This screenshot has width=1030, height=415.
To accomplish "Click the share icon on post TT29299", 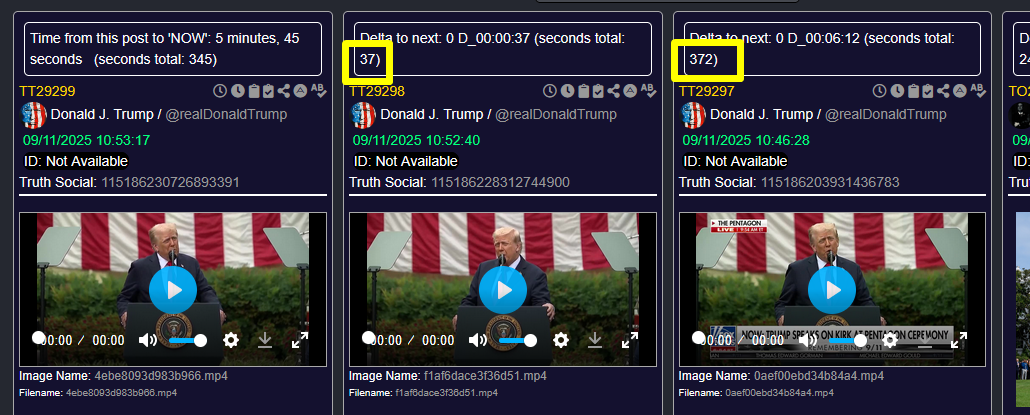I will 284,91.
